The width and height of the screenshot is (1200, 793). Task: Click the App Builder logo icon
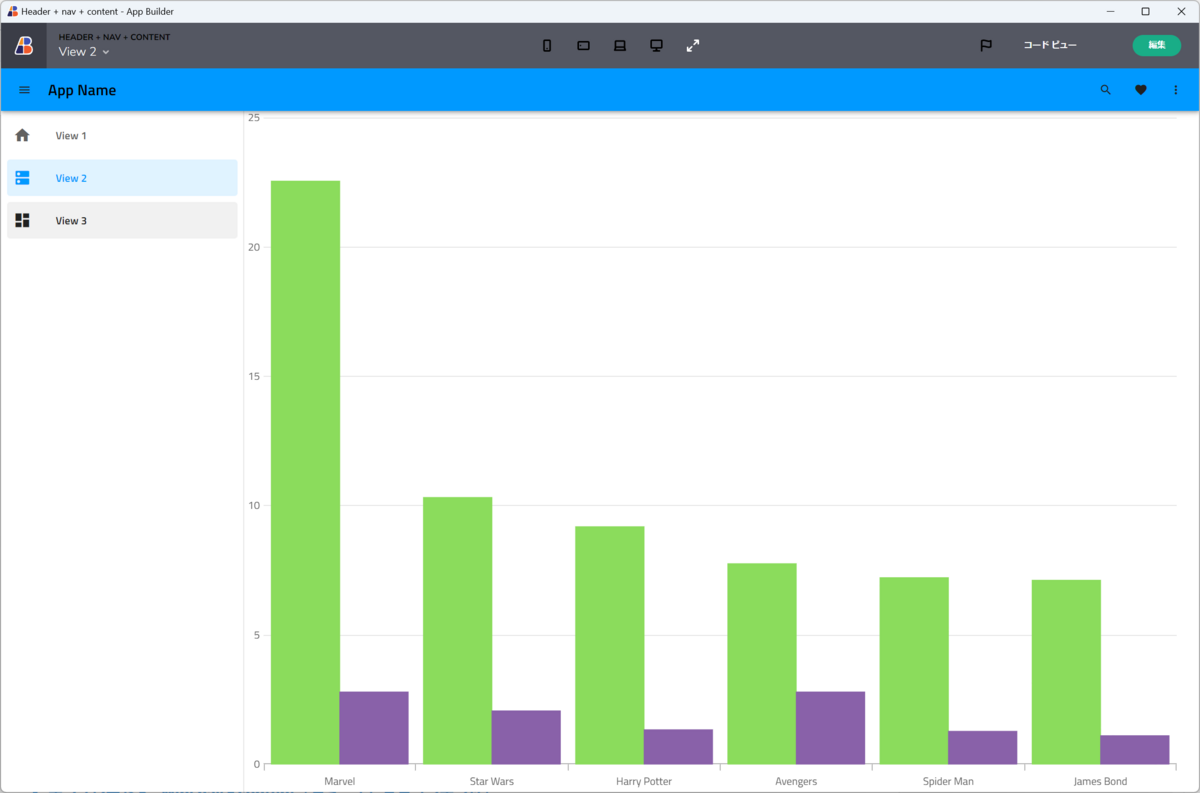tap(23, 45)
